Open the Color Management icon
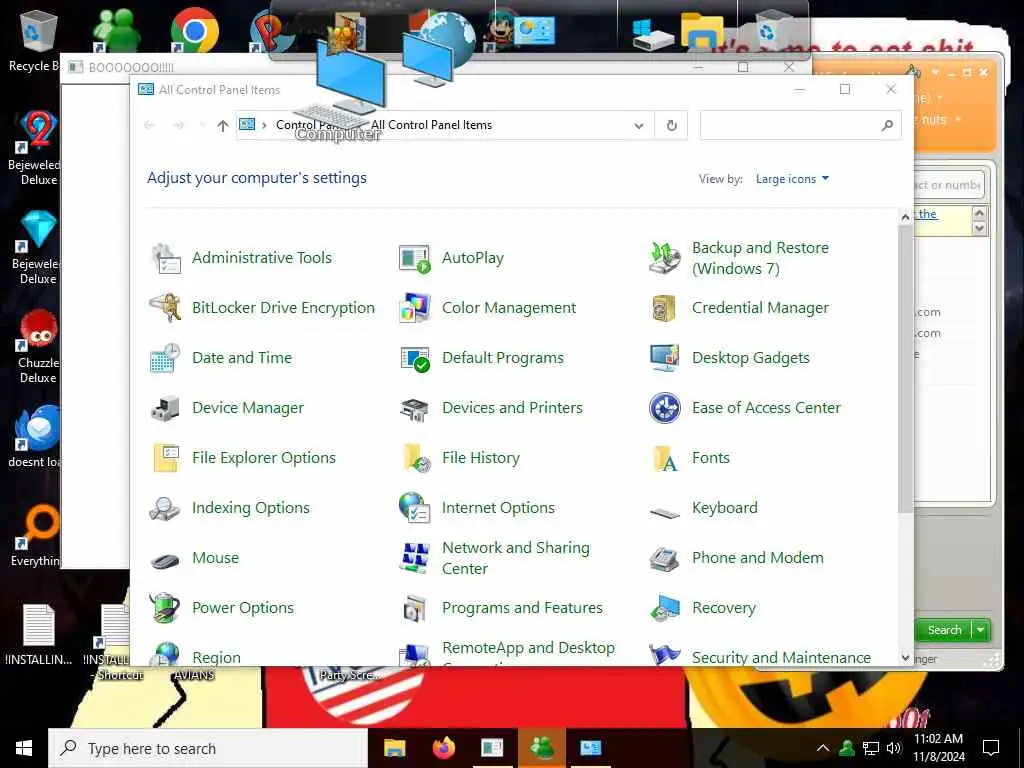1024x768 pixels. click(415, 308)
